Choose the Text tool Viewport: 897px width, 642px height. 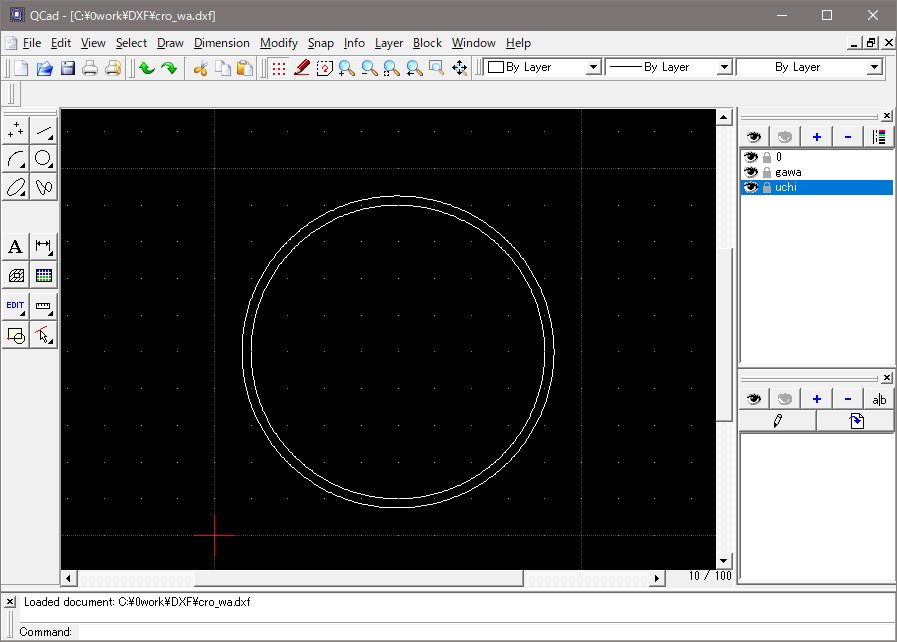coord(16,246)
